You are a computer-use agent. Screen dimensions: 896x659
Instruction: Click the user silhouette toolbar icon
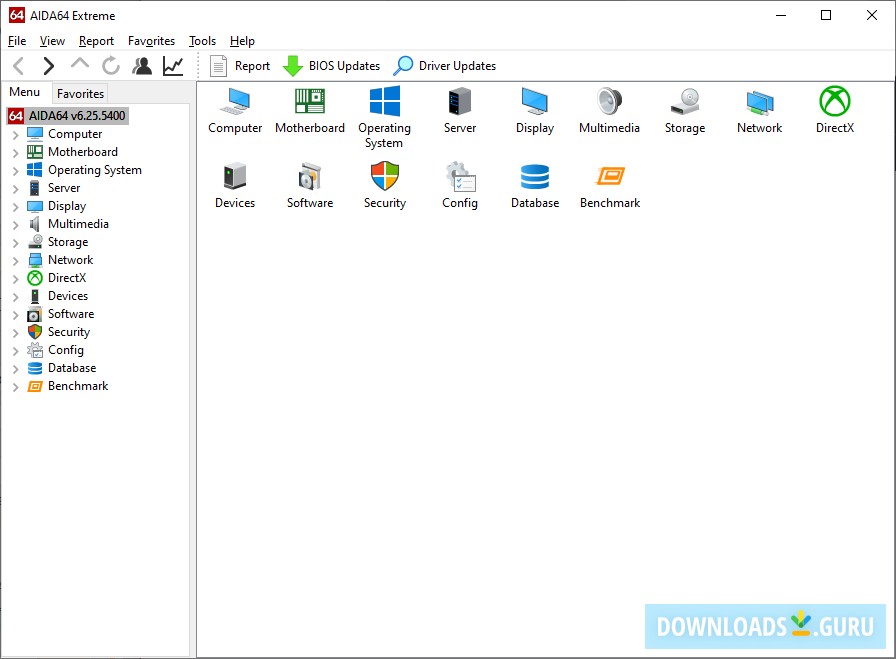(142, 66)
